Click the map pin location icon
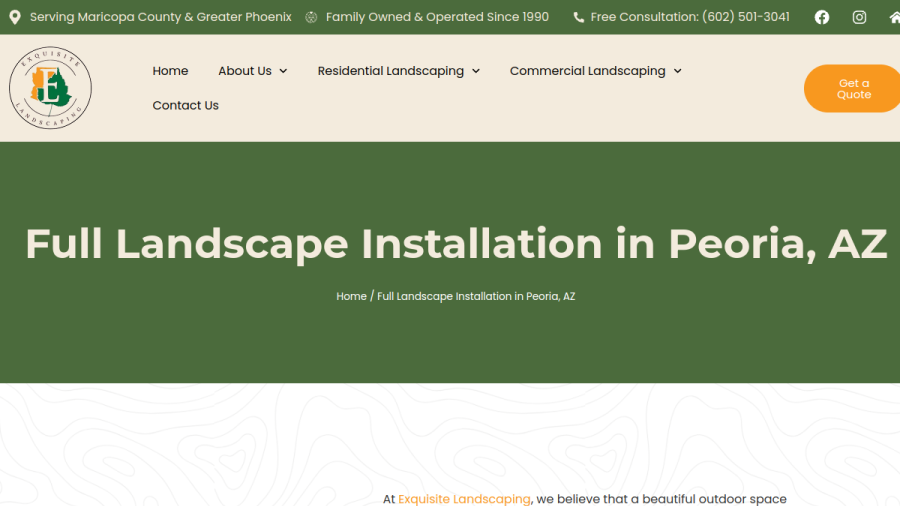 pyautogui.click(x=15, y=17)
